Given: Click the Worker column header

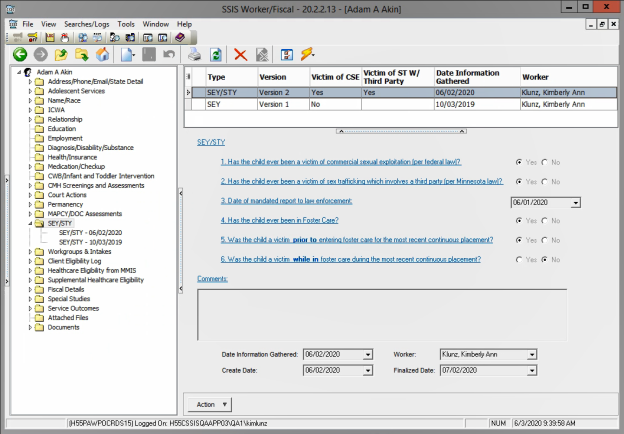Looking at the screenshot, I should point(568,77).
